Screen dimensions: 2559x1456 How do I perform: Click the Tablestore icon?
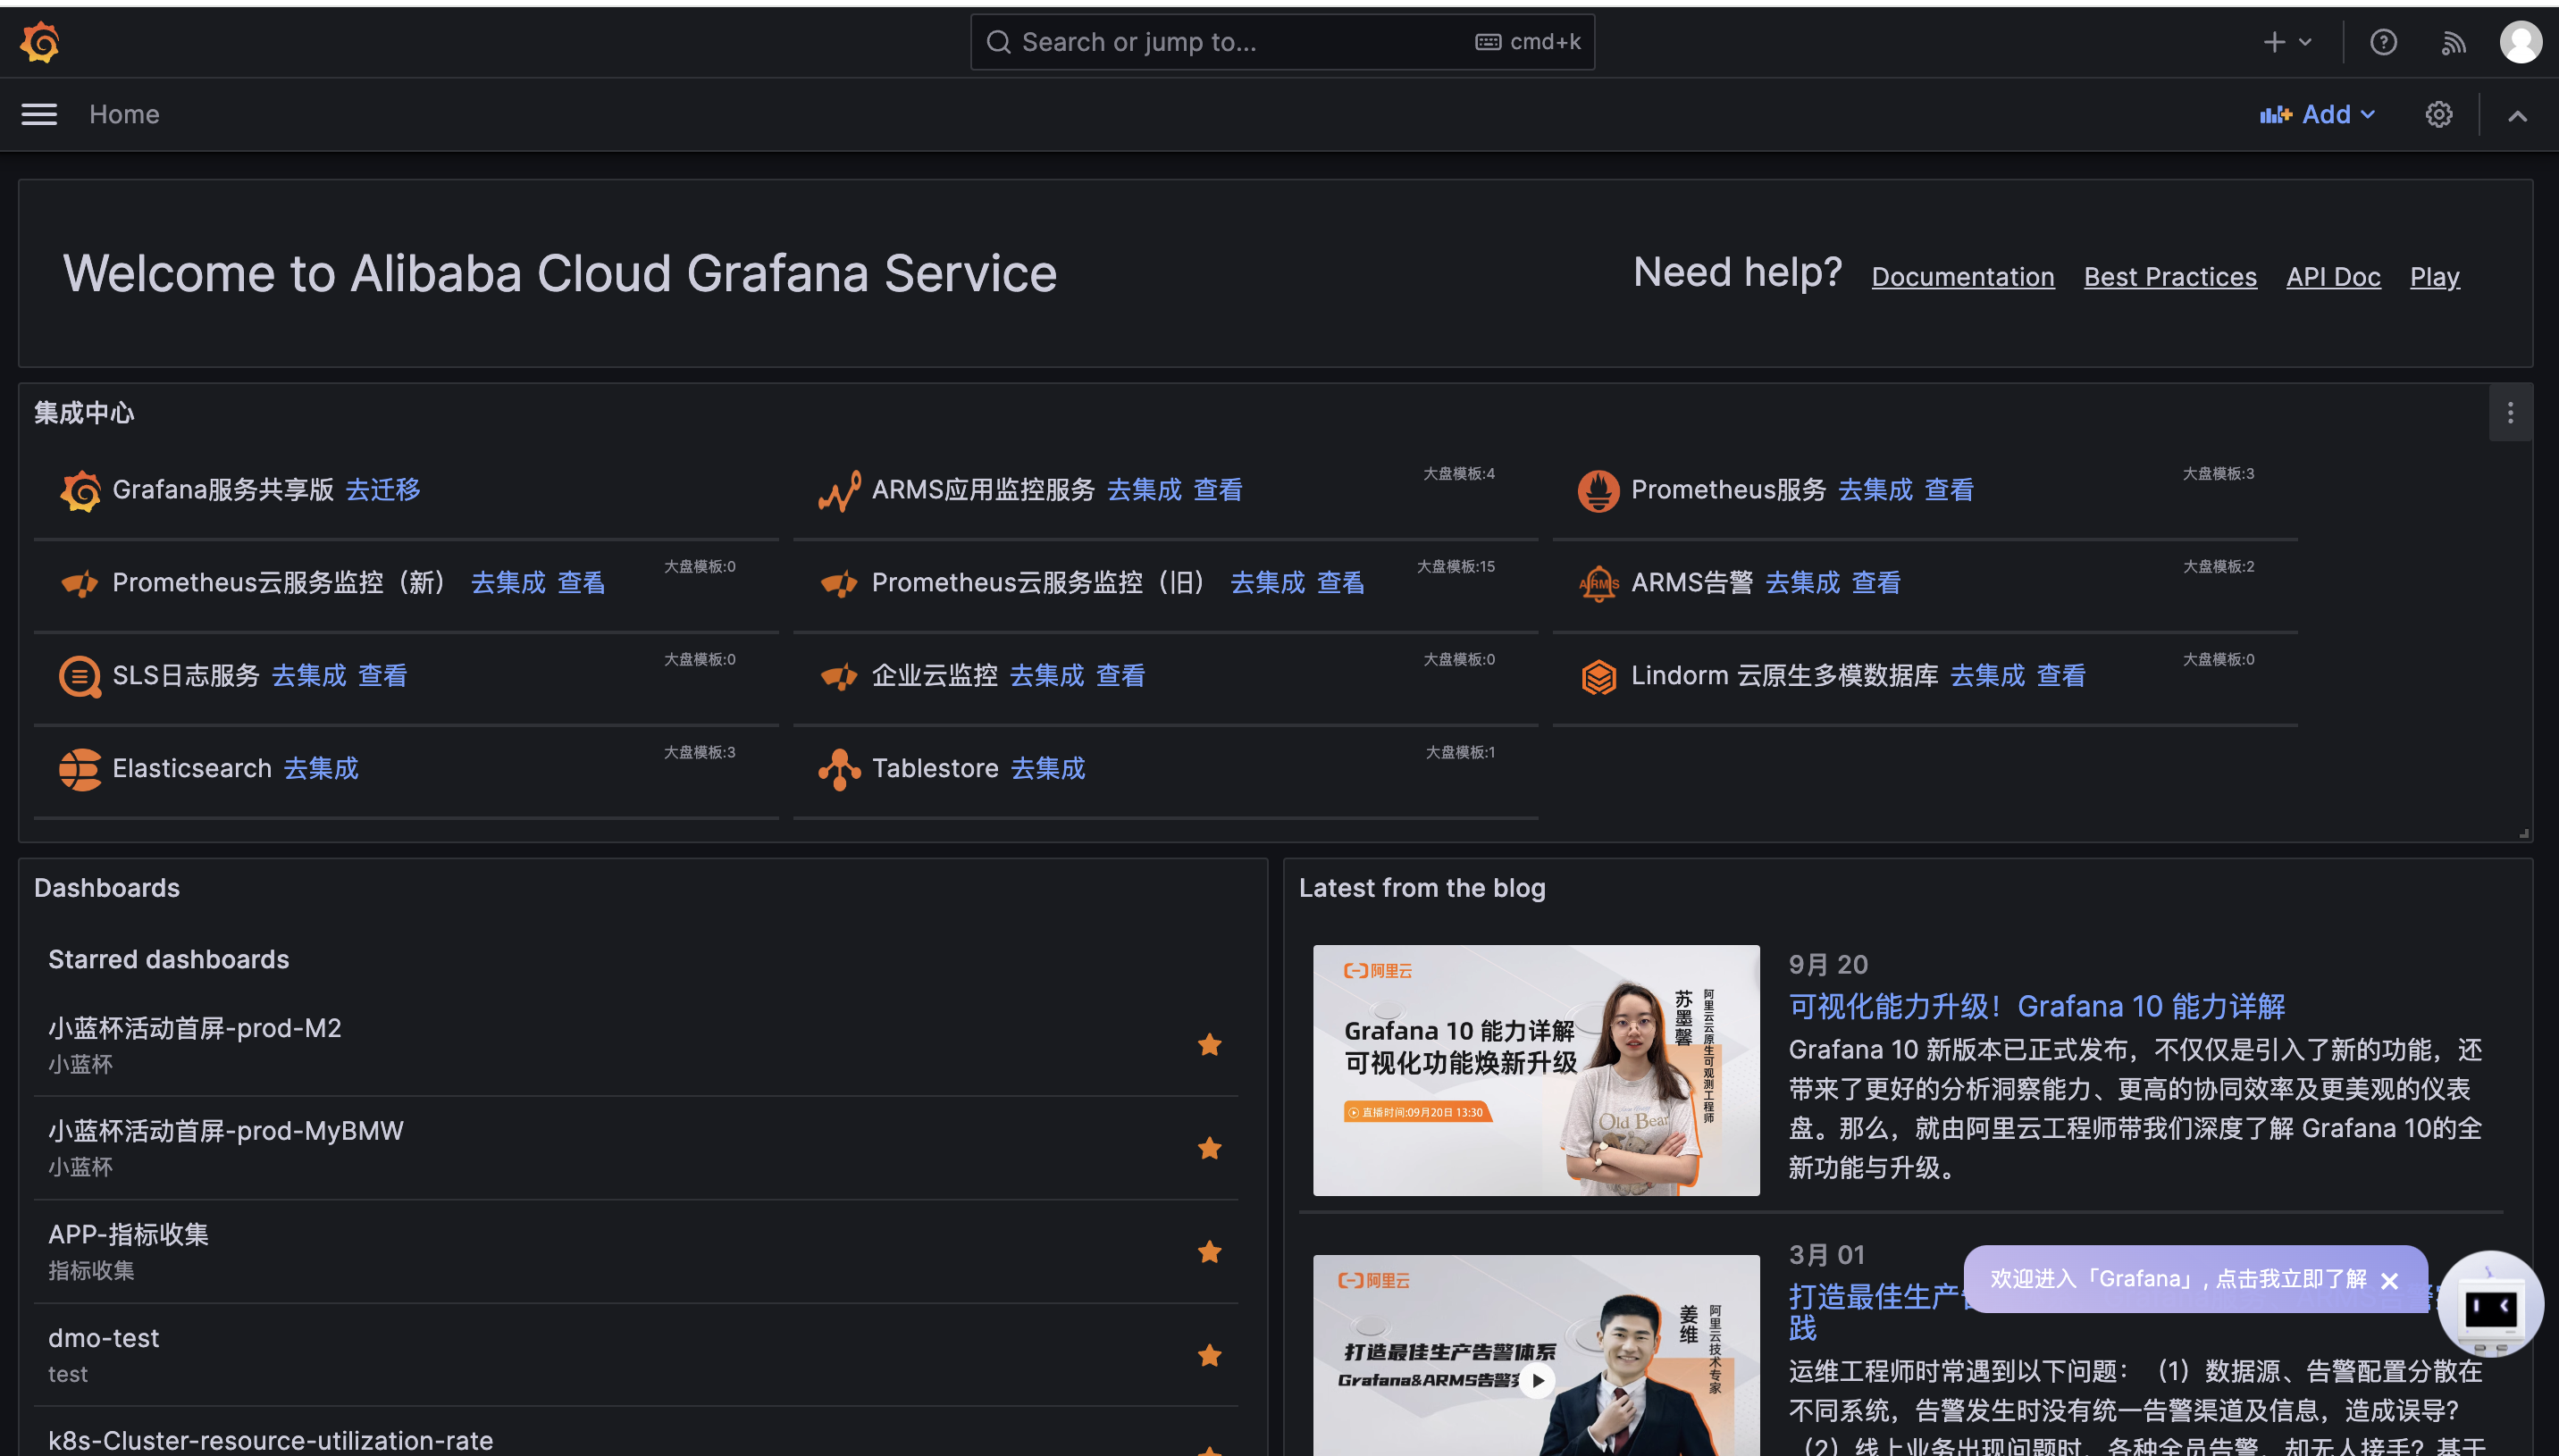(839, 769)
